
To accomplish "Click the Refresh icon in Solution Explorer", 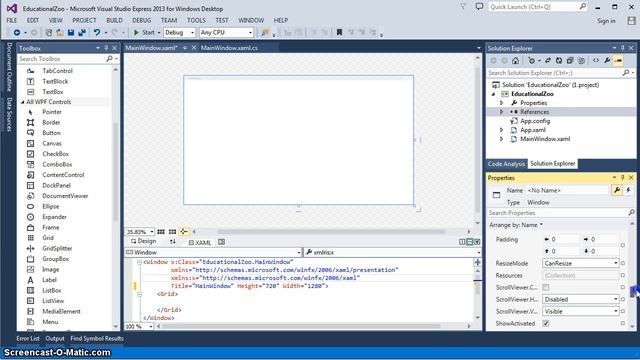I will coord(559,60).
